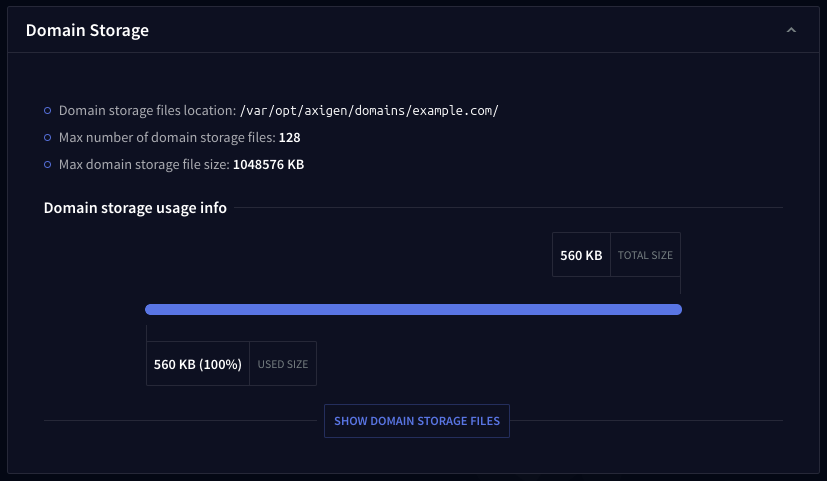Screen dimensions: 827x481
Task: Click the TOTAL SIZE label
Action: [x=645, y=255]
